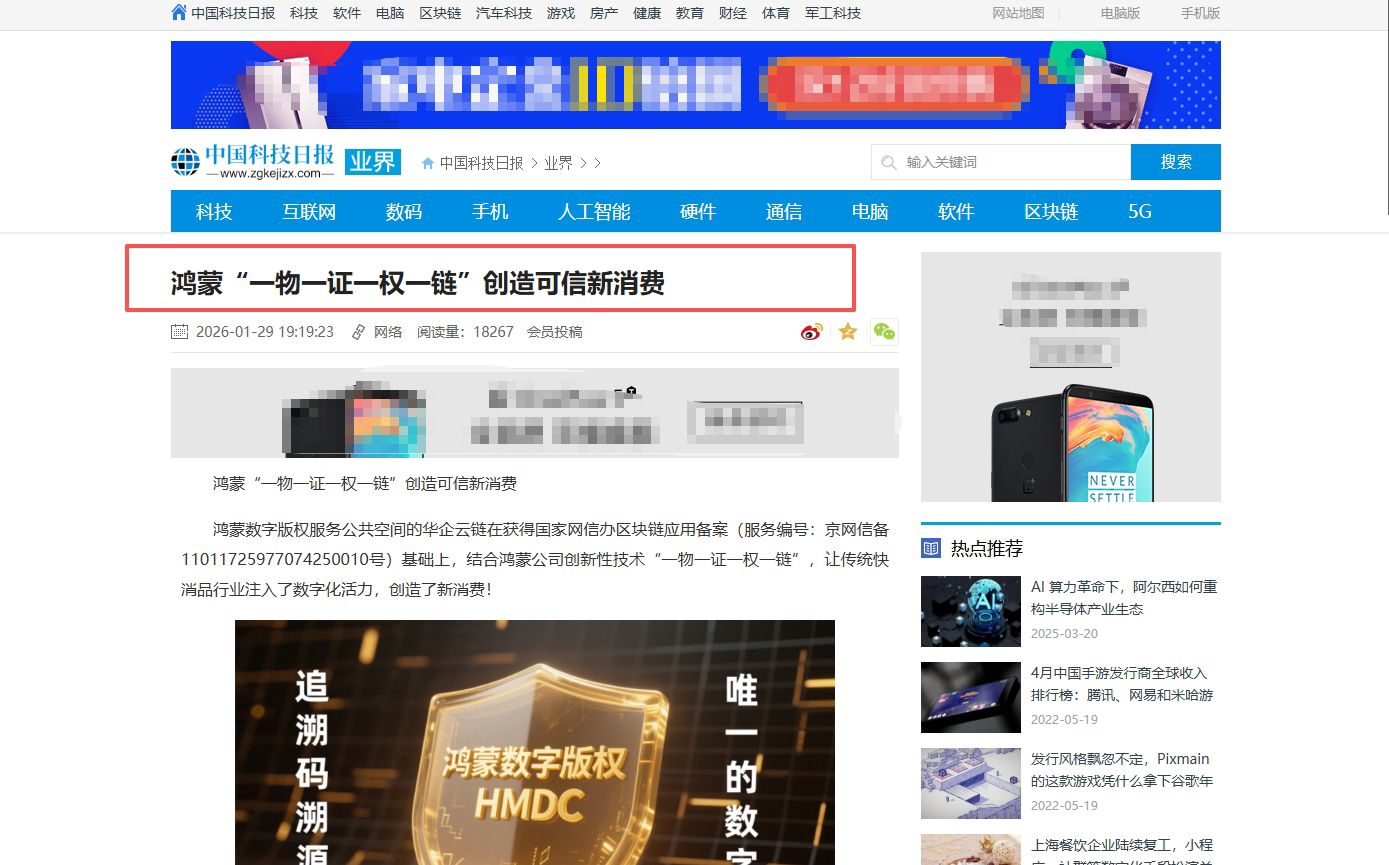This screenshot has width=1389, height=865.
Task: Open the 人工智能 navigation tab
Action: (594, 211)
